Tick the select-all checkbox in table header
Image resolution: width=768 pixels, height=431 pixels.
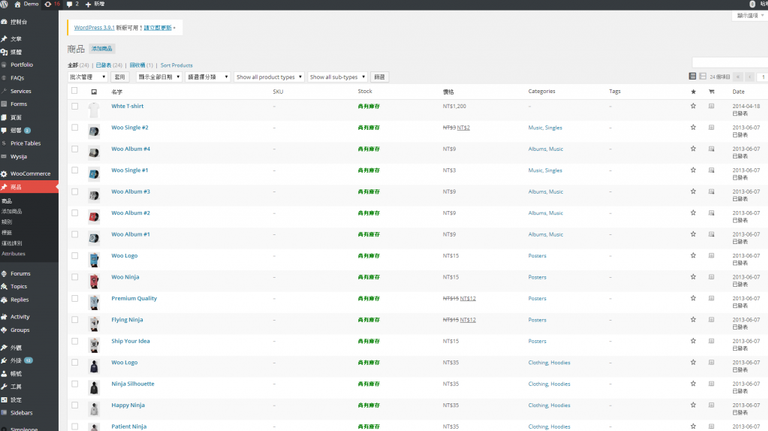[x=74, y=91]
